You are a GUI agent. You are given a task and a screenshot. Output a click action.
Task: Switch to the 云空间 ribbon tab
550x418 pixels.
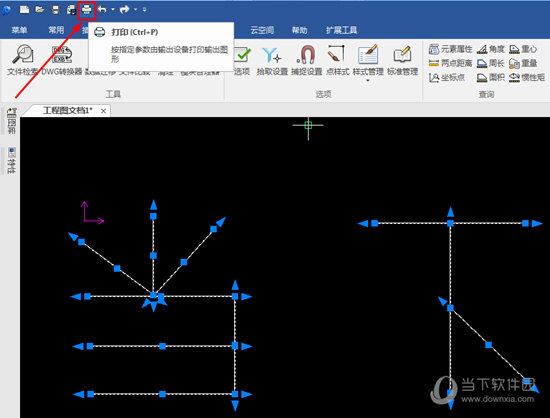262,30
